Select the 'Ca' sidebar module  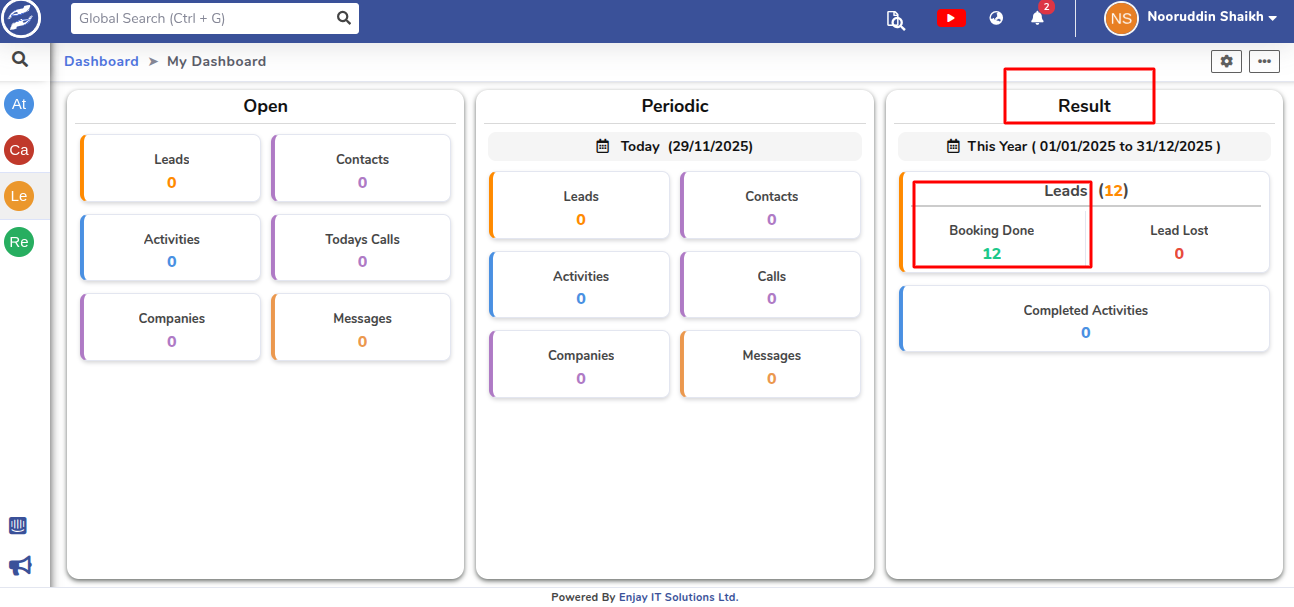click(19, 150)
